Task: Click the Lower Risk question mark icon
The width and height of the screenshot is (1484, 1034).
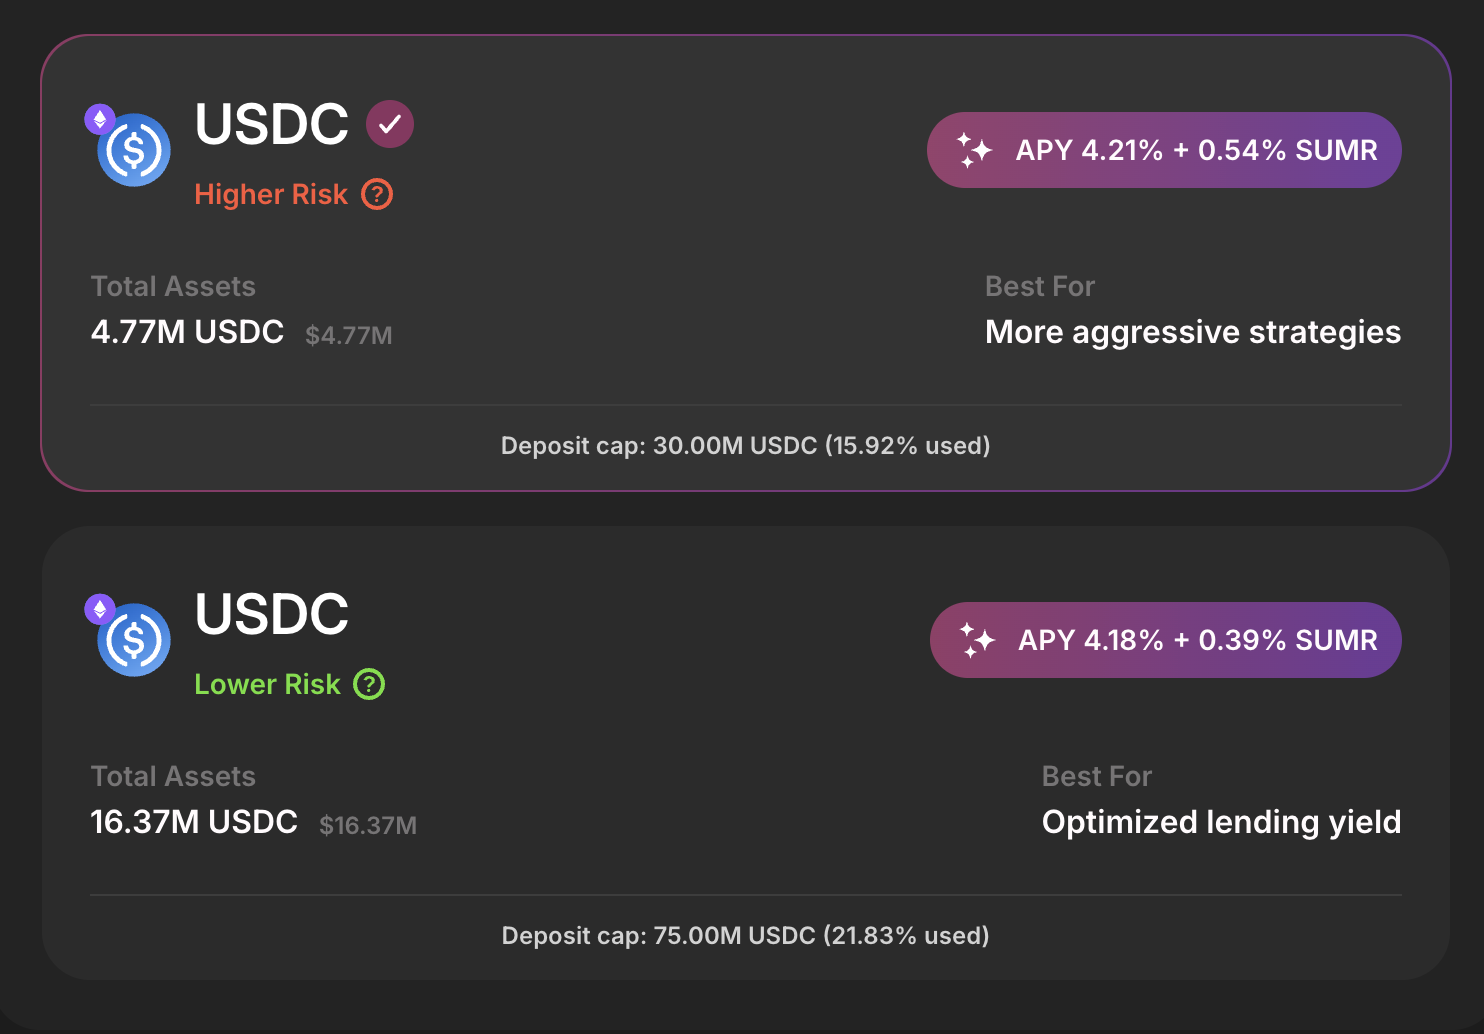Action: click(x=369, y=684)
